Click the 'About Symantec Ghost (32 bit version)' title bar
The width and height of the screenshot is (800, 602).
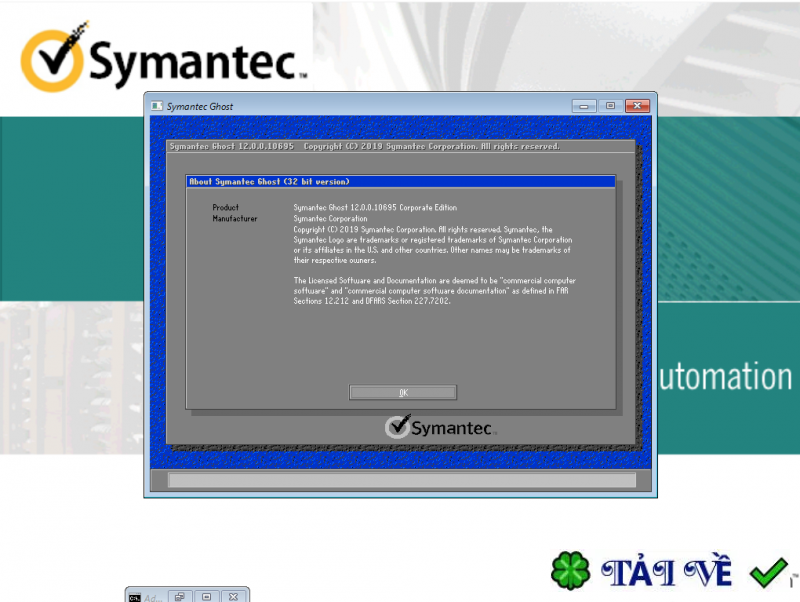pyautogui.click(x=401, y=182)
